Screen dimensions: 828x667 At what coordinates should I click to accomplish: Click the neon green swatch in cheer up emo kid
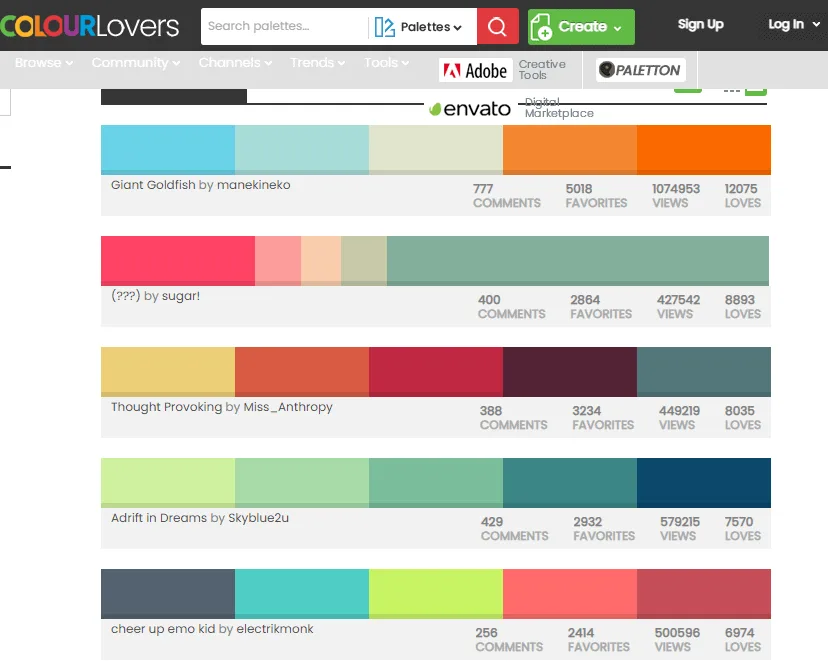[436, 594]
